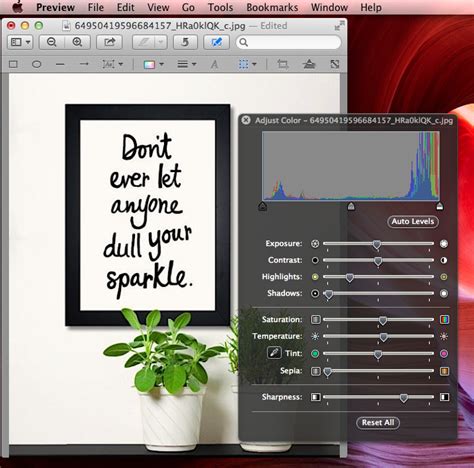Open the sidebar view dropdown
The height and width of the screenshot is (468, 474).
[x=20, y=42]
